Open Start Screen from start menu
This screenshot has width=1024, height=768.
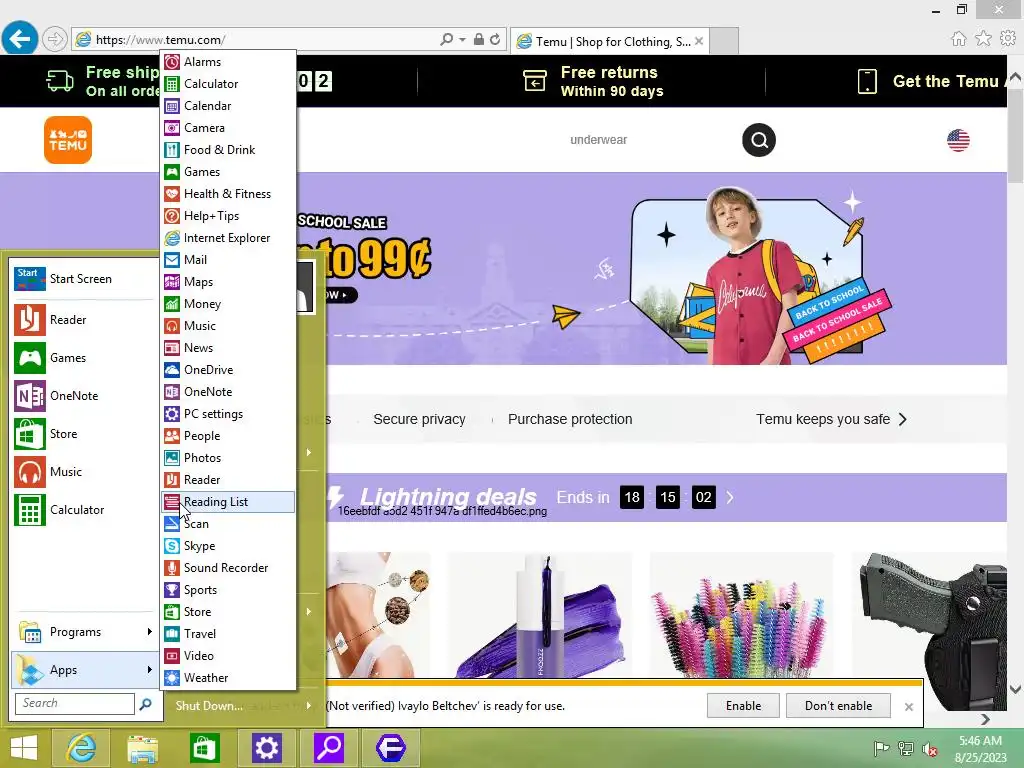coord(84,279)
